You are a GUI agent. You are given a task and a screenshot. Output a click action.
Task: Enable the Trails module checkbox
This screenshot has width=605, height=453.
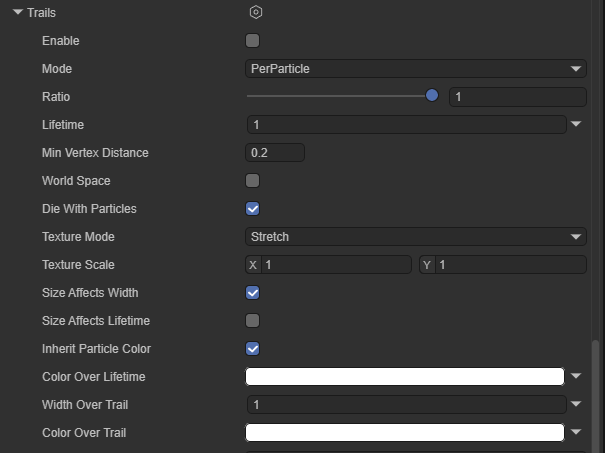click(x=252, y=41)
